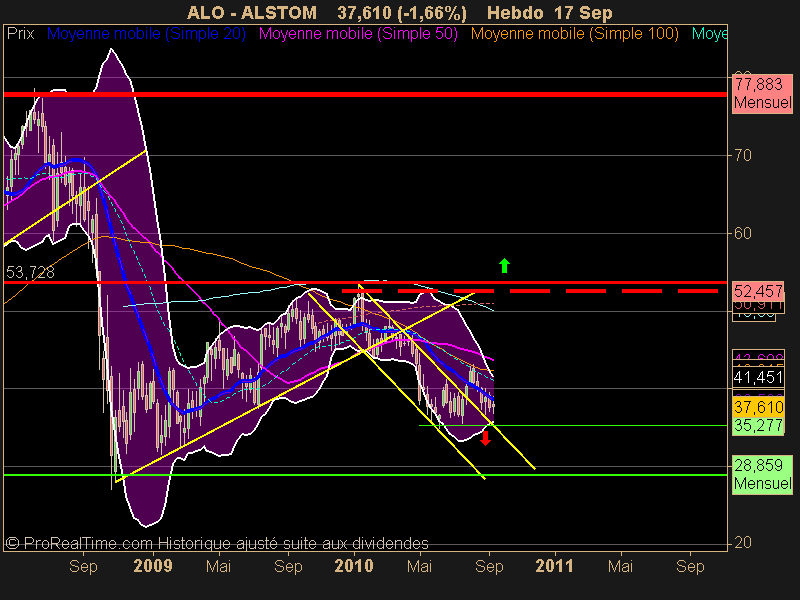The width and height of the screenshot is (800, 600).
Task: Click the white '41,451' price tag
Action: tap(758, 378)
